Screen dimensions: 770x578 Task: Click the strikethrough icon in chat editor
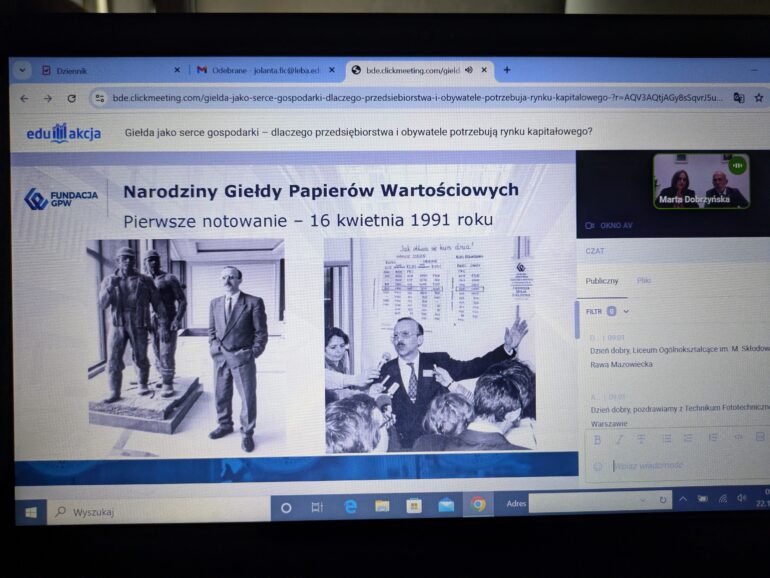pyautogui.click(x=641, y=439)
